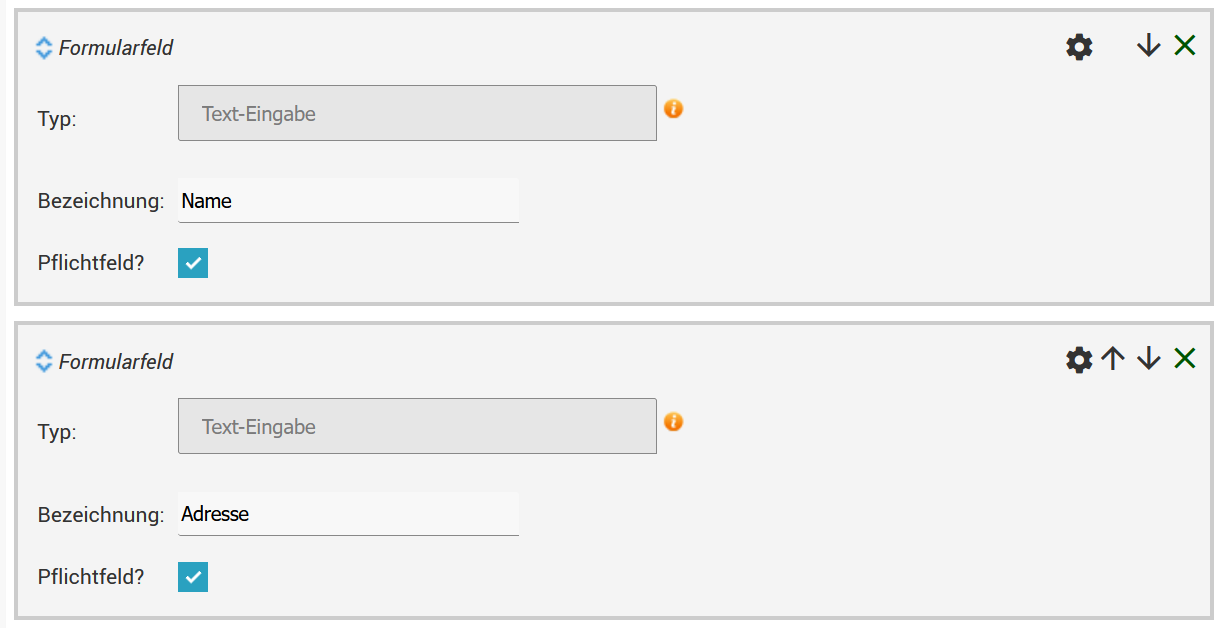Remove the Adresse form field
Viewport: 1231px width, 628px height.
tap(1184, 358)
